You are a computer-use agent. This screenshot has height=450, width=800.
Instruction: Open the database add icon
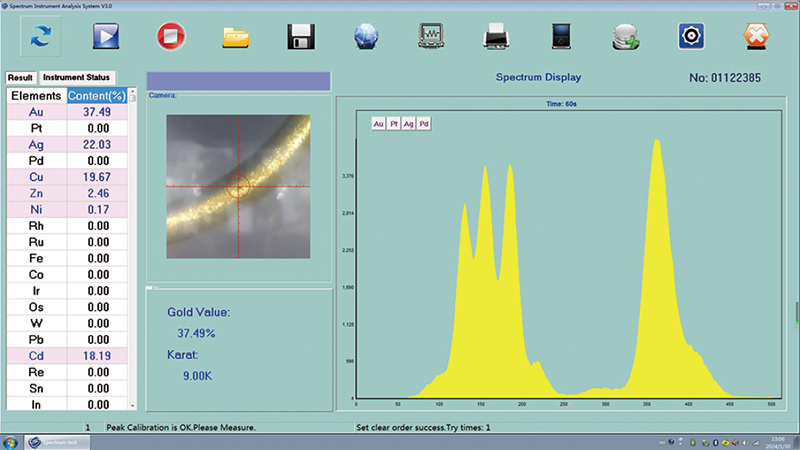626,37
